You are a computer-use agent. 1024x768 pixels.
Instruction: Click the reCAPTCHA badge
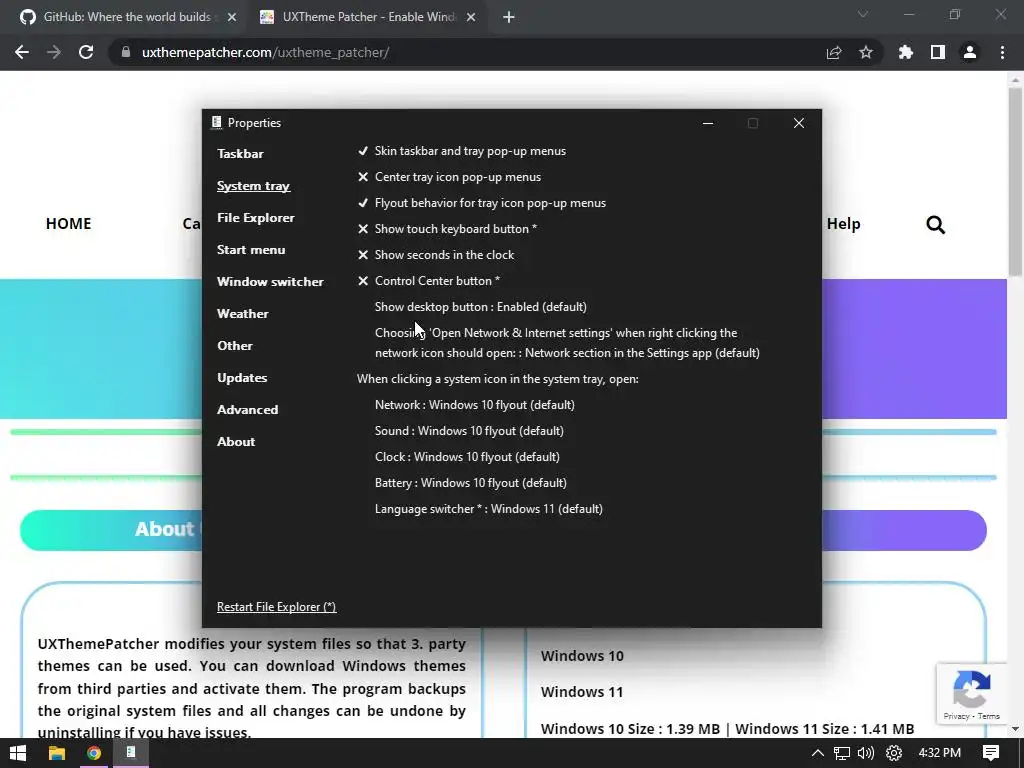[972, 694]
